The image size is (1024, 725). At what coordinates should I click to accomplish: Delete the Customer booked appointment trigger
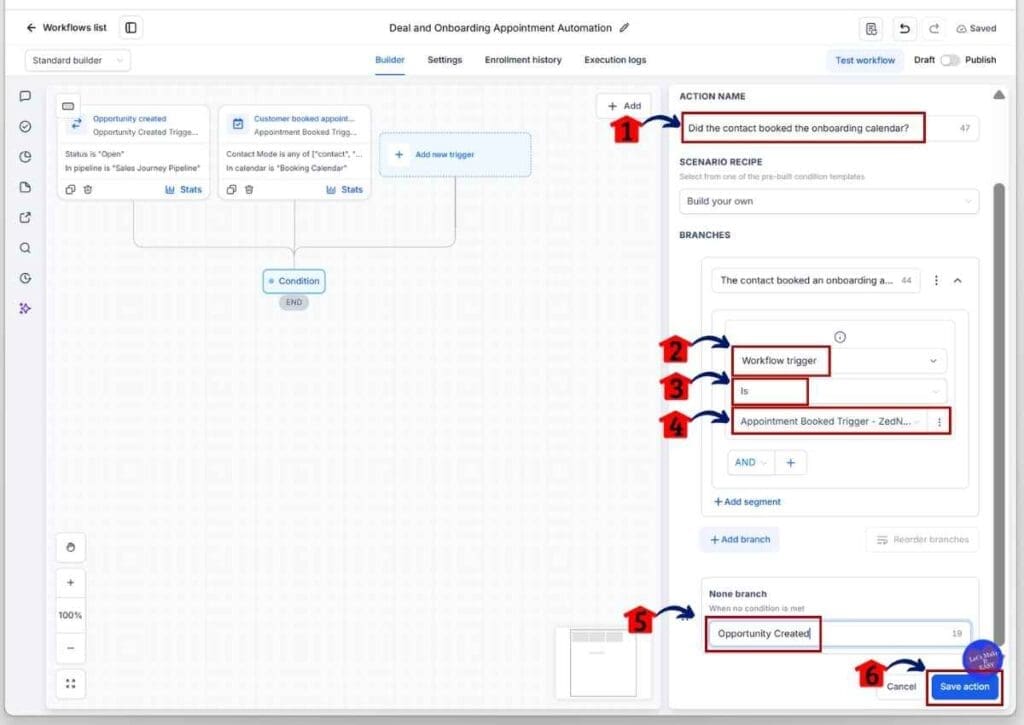pyautogui.click(x=249, y=189)
